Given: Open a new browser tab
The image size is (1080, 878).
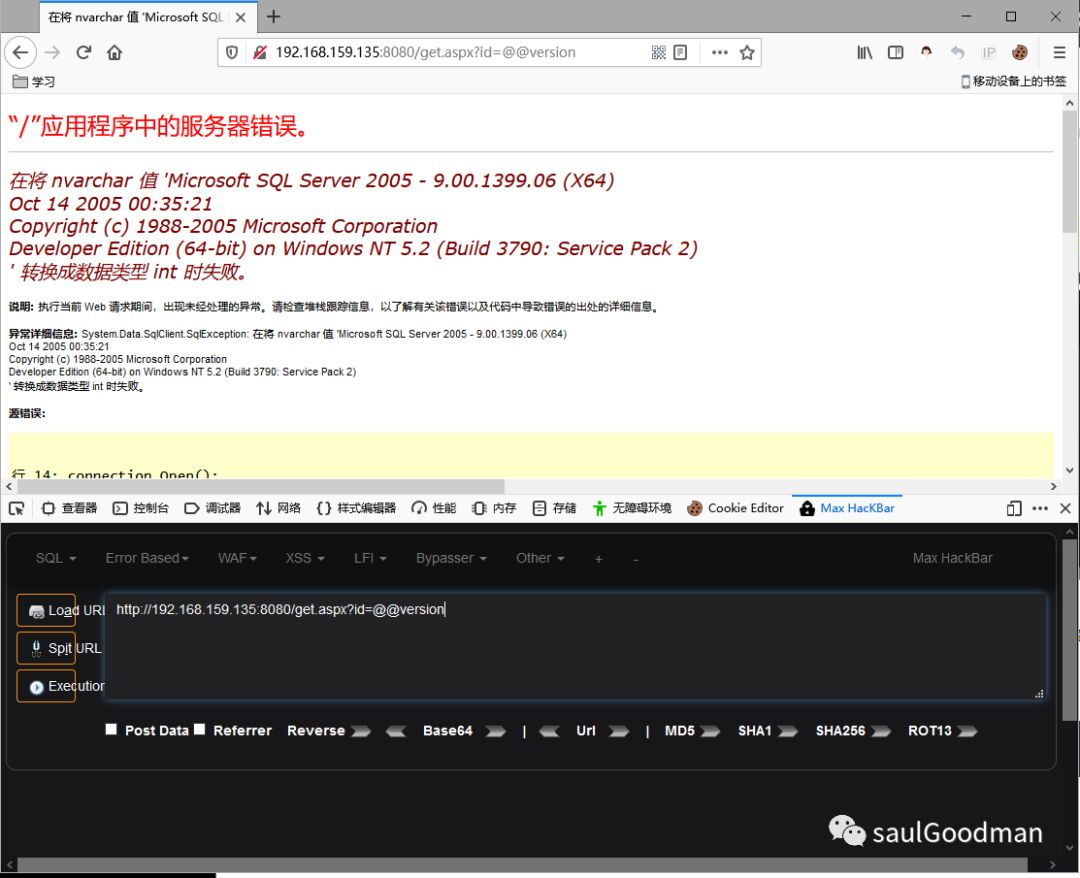Looking at the screenshot, I should (x=273, y=17).
